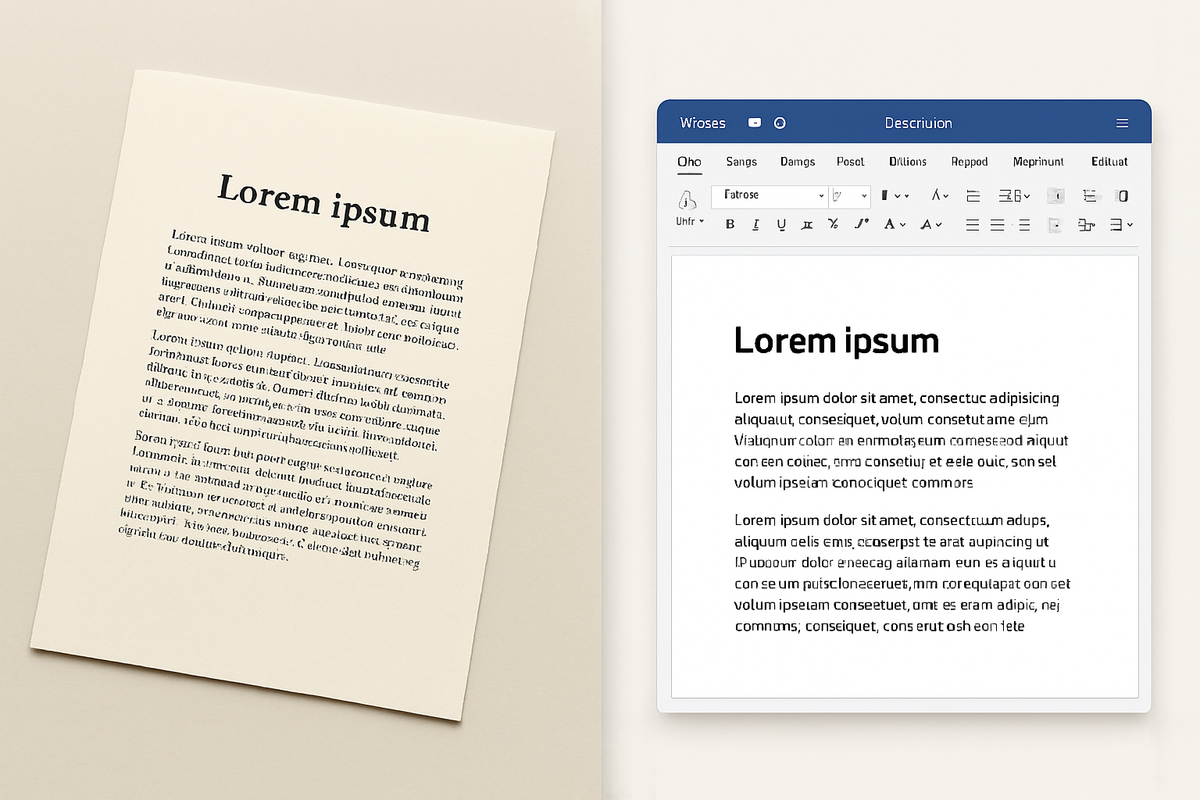The width and height of the screenshot is (1200, 800).
Task: Click the line starting "IP ousom dolor"
Action: pyautogui.click(x=895, y=563)
